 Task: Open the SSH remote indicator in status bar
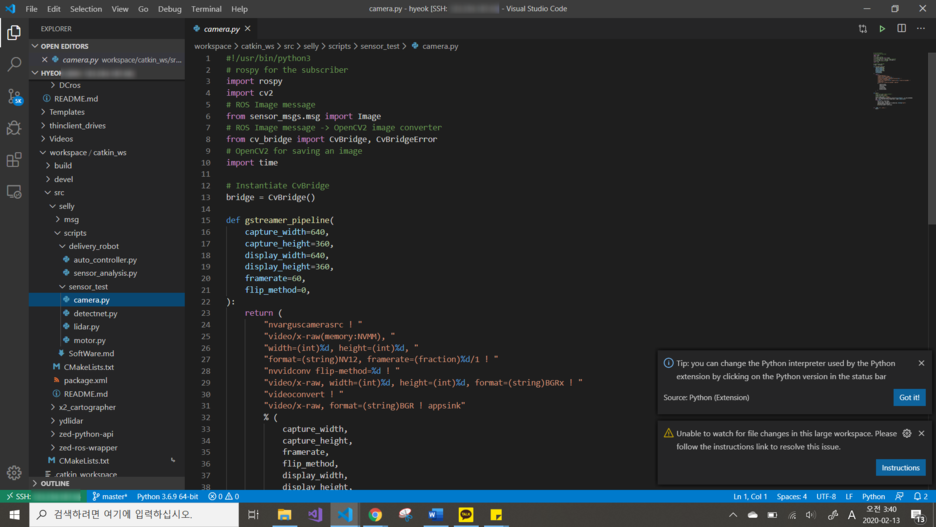point(43,497)
